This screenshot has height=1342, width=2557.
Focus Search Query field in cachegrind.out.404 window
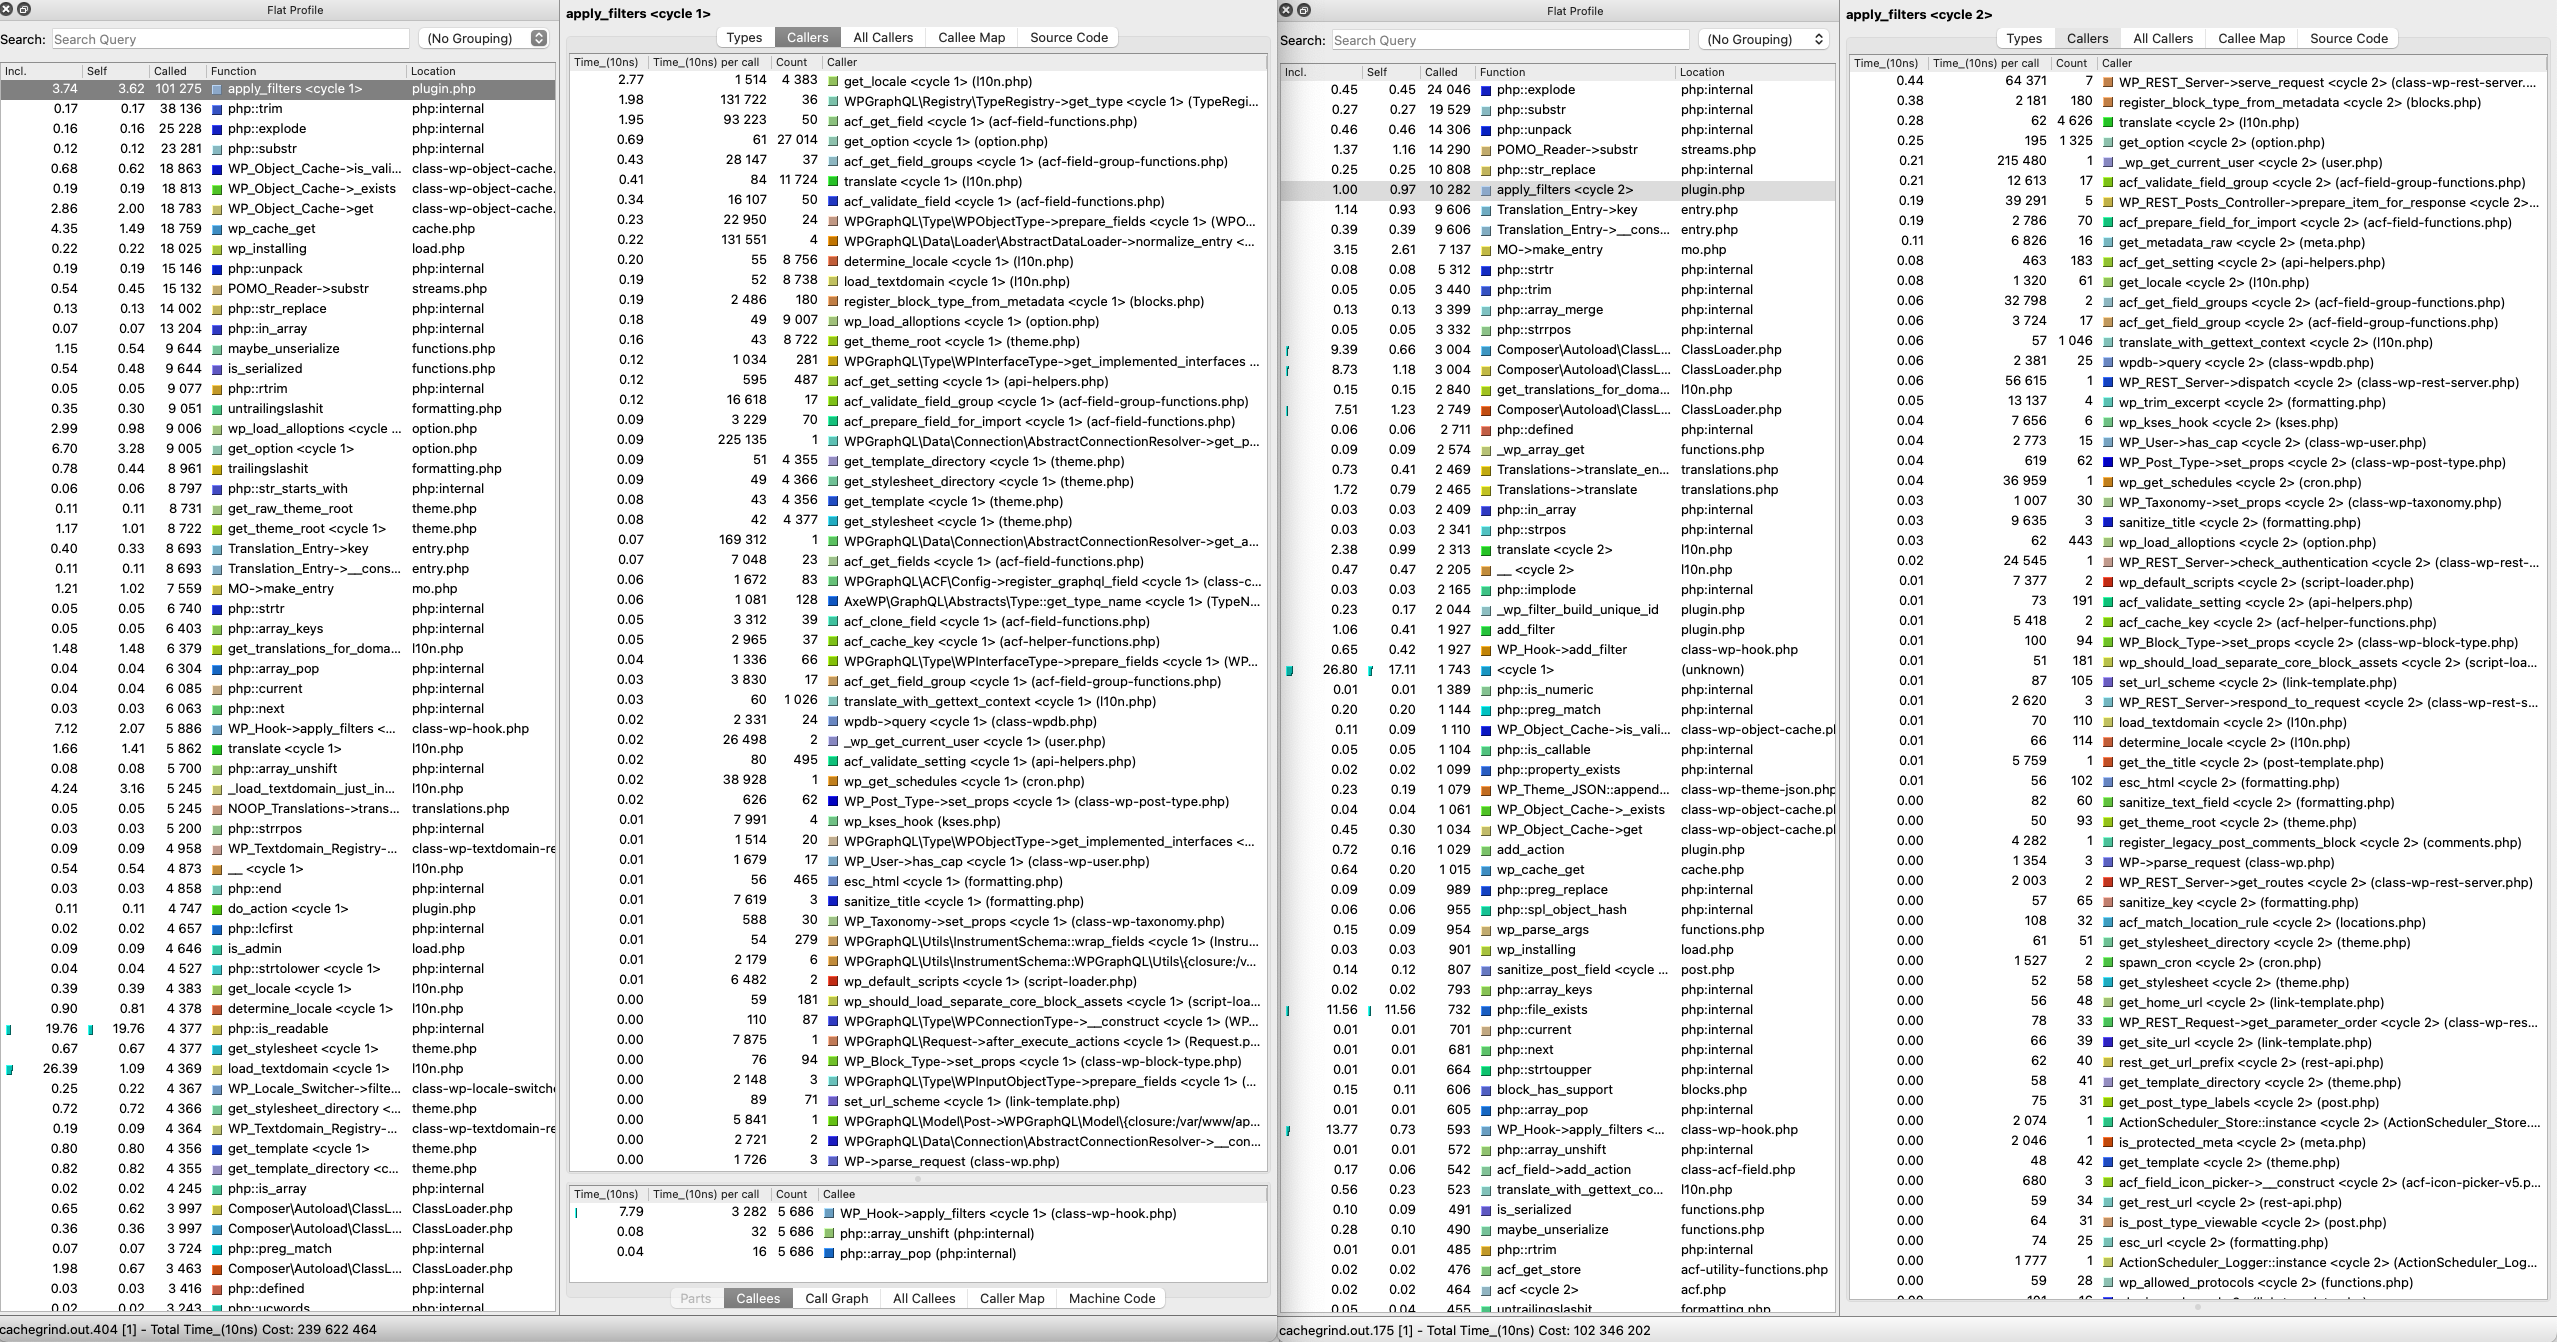click(230, 39)
